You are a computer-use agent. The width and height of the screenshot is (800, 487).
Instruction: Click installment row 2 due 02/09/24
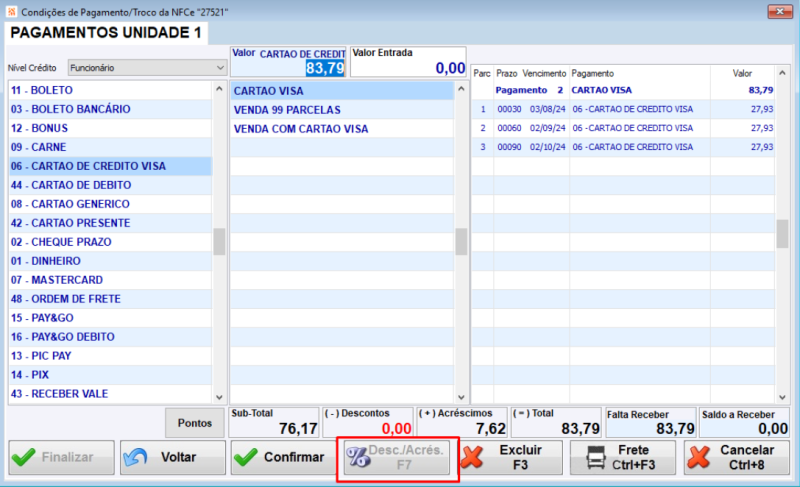623,128
